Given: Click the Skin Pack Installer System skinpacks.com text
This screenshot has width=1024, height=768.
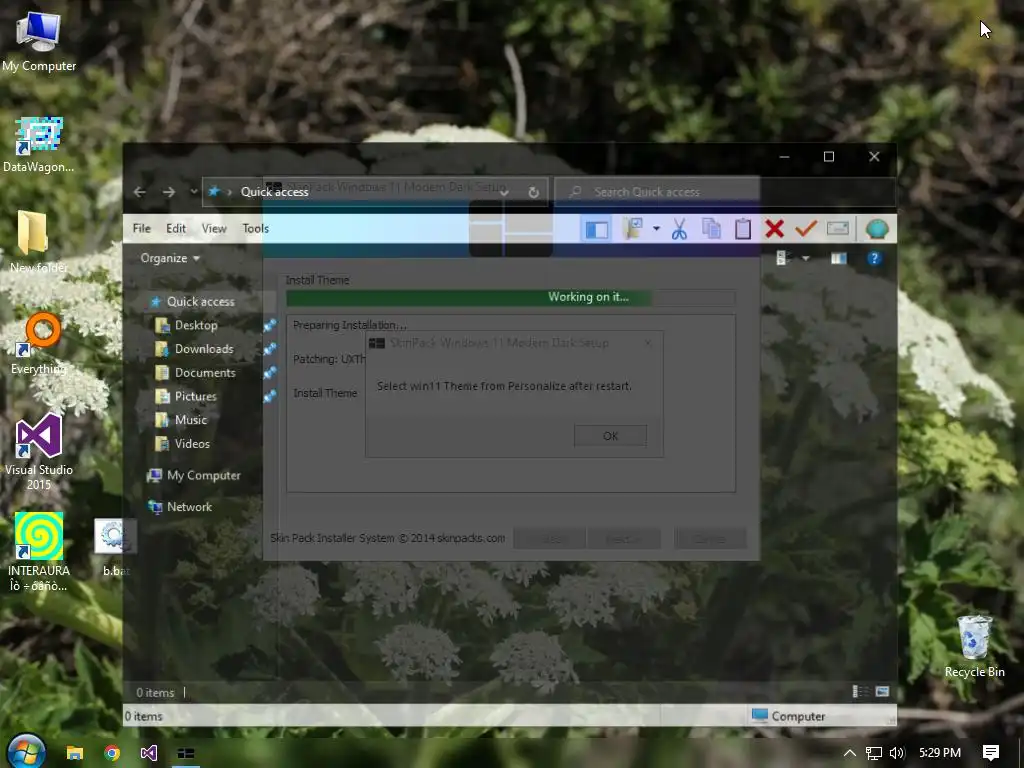Looking at the screenshot, I should 388,538.
